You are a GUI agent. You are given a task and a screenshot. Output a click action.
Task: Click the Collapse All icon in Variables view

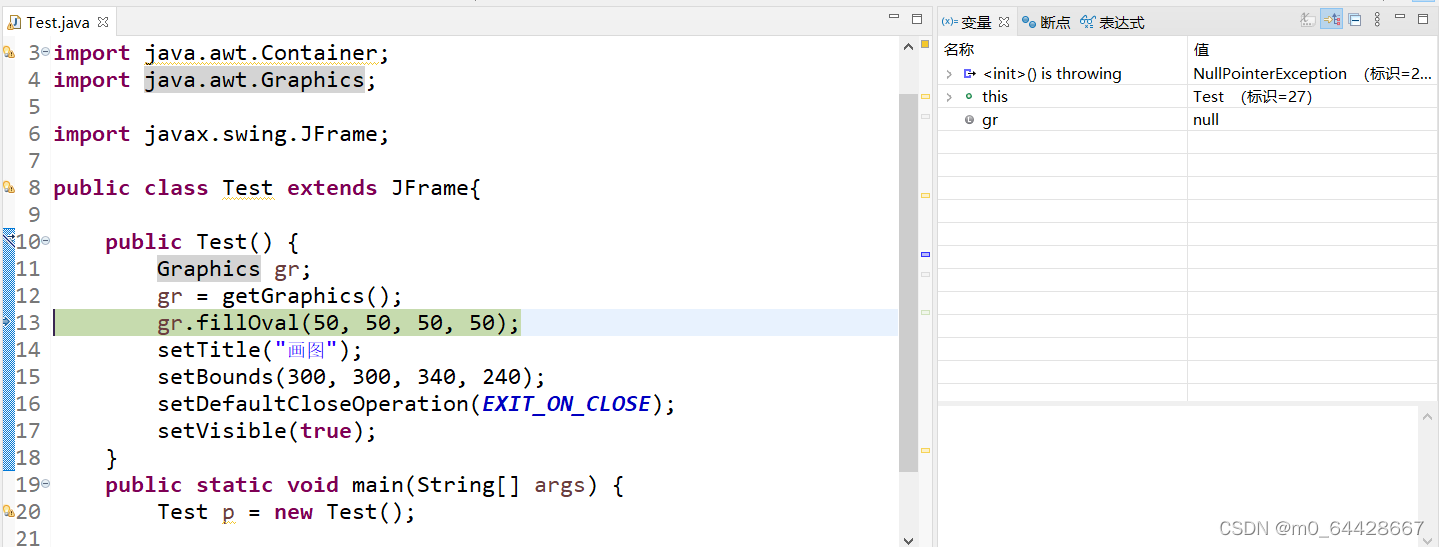pos(1355,19)
